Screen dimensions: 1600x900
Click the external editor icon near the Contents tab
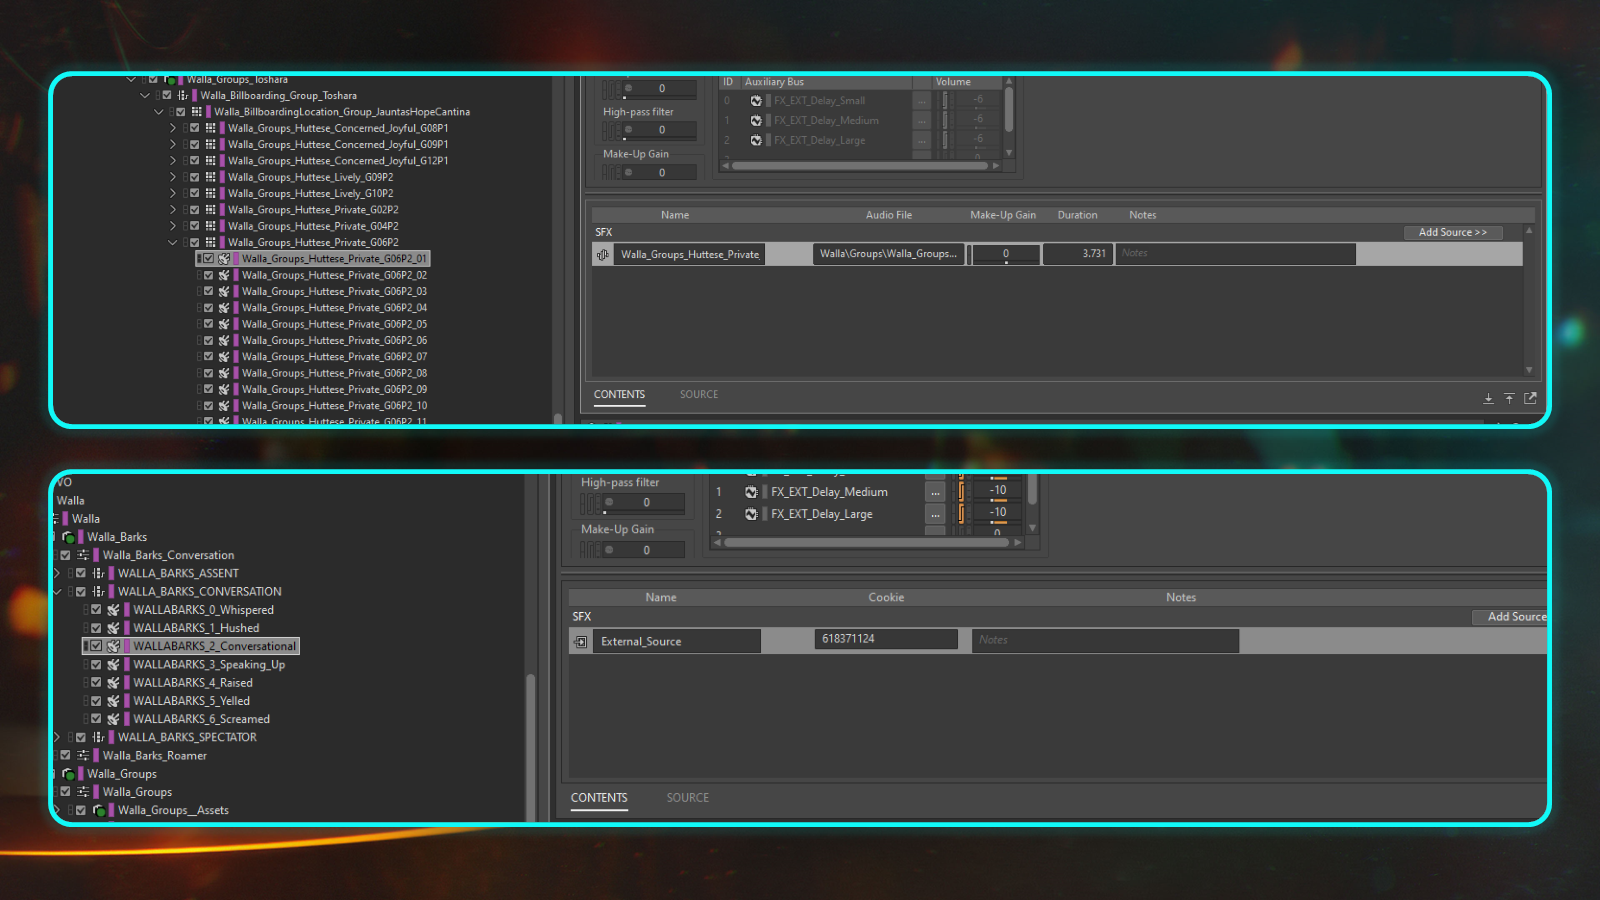1530,398
